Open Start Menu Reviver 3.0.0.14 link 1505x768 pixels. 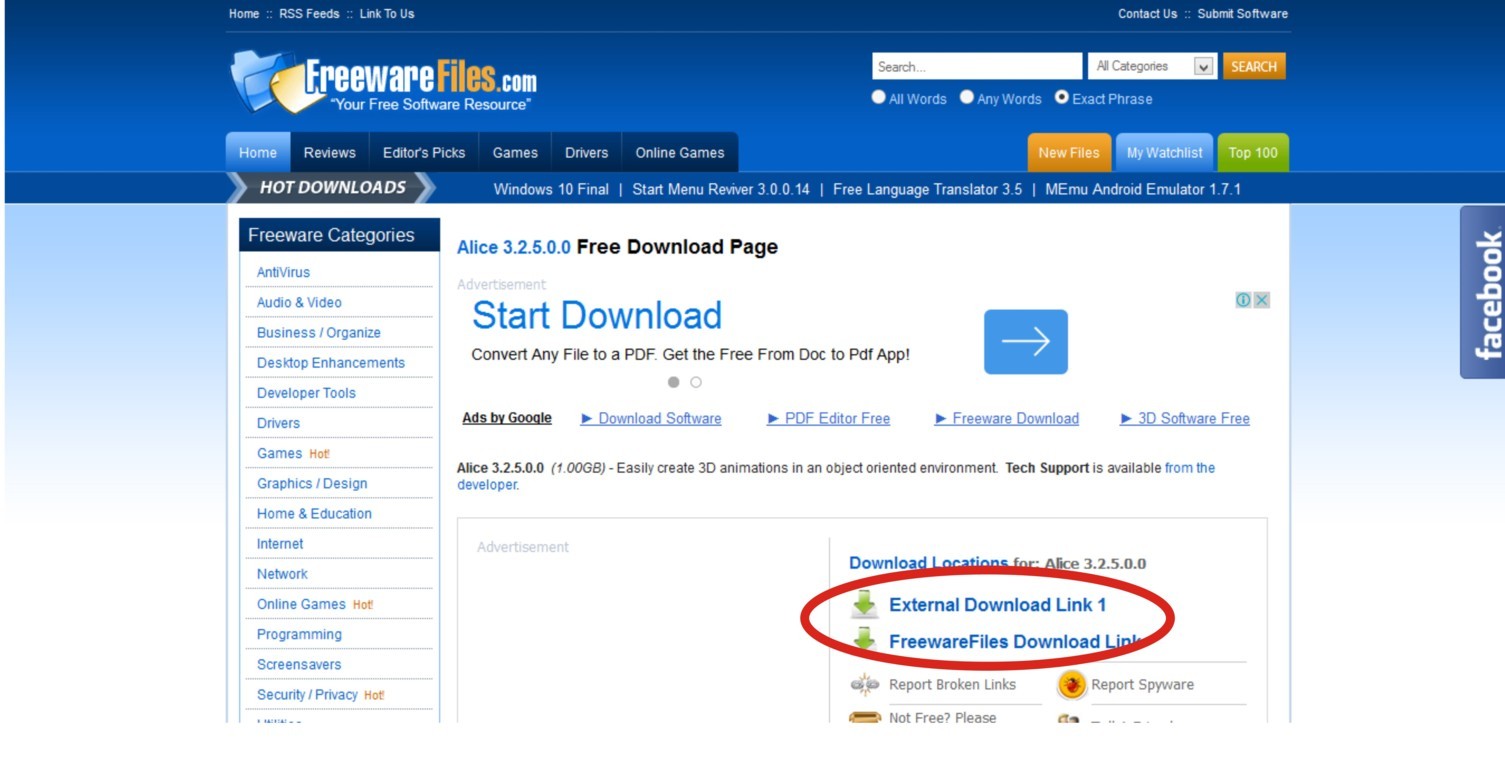click(x=721, y=189)
